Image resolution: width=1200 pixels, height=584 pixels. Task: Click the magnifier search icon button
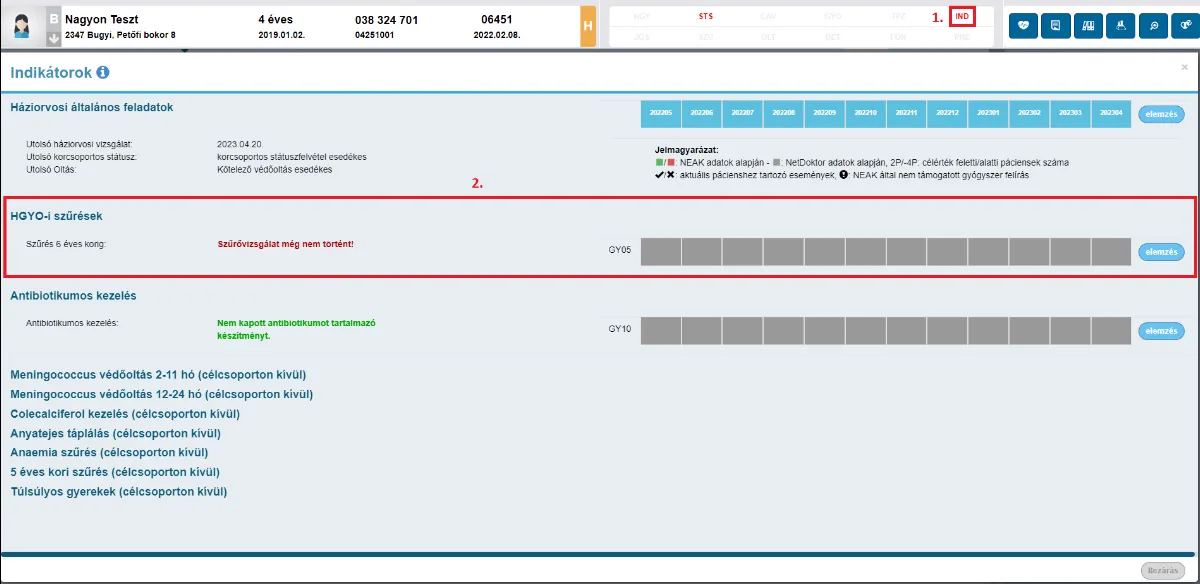pyautogui.click(x=1153, y=25)
